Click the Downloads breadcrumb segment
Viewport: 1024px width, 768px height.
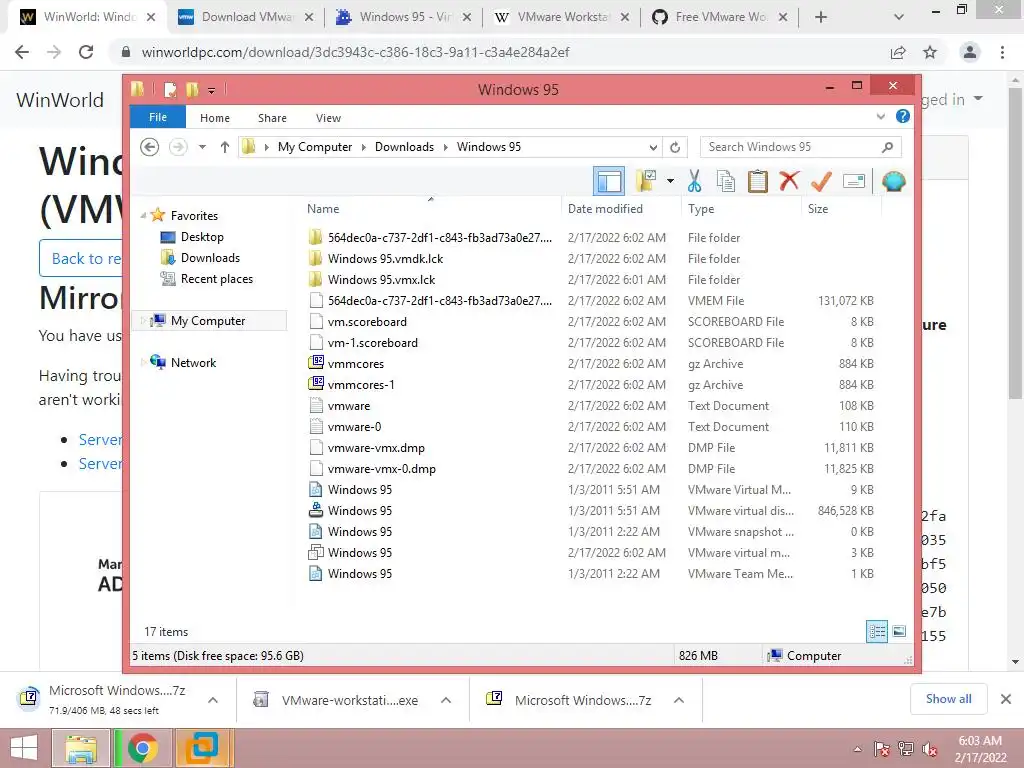(404, 147)
